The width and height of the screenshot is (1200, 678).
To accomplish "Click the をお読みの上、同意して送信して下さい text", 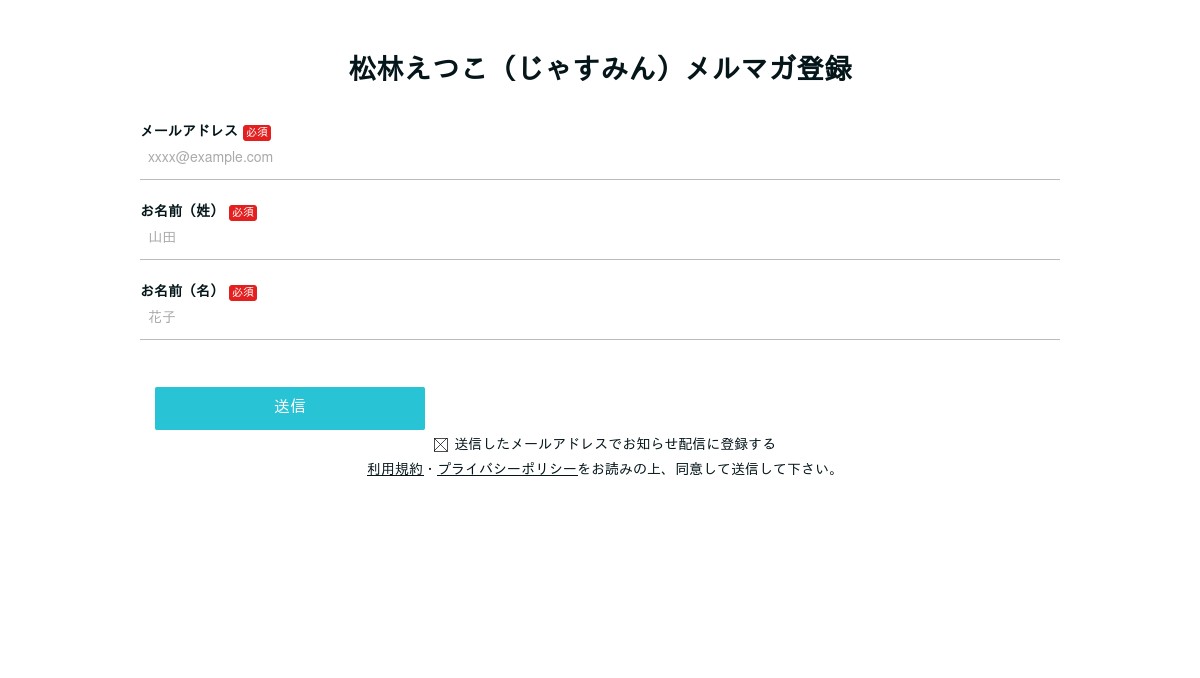I will [708, 469].
